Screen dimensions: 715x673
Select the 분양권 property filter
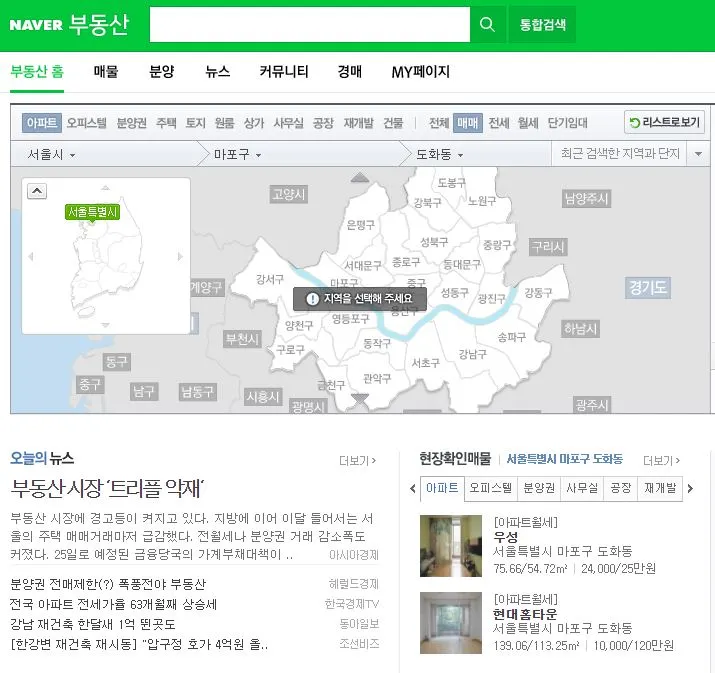[x=132, y=123]
